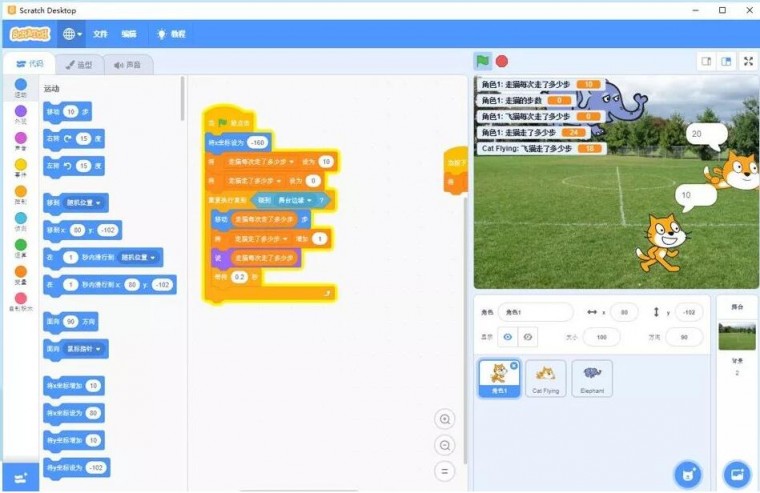Click the 左转 counterclockwise 15 度 block
The height and width of the screenshot is (493, 760).
point(74,166)
